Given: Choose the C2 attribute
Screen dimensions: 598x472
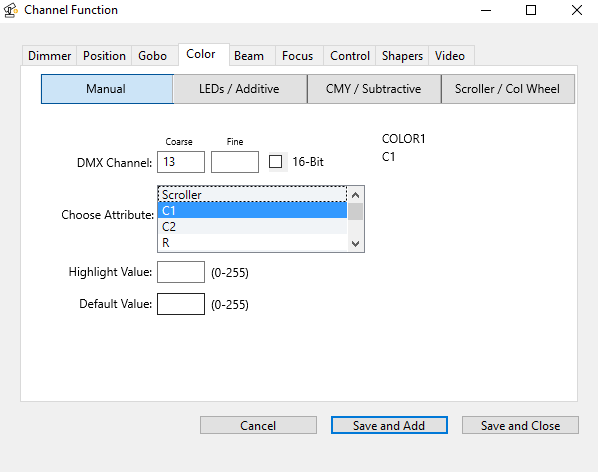Looking at the screenshot, I should 252,226.
